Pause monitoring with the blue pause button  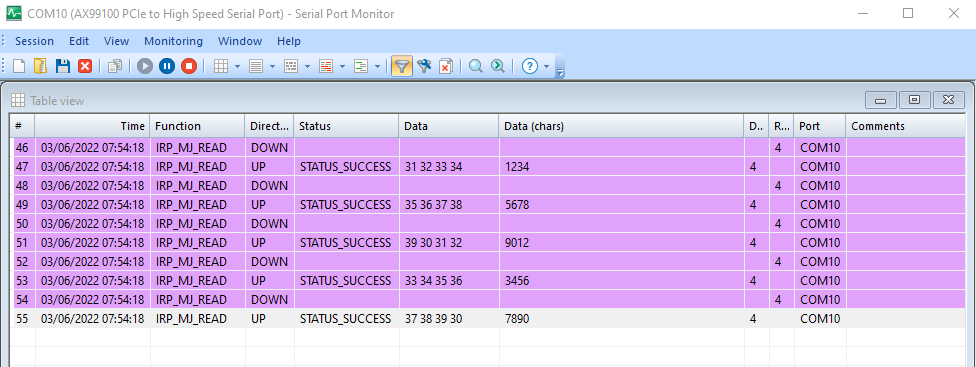(167, 66)
